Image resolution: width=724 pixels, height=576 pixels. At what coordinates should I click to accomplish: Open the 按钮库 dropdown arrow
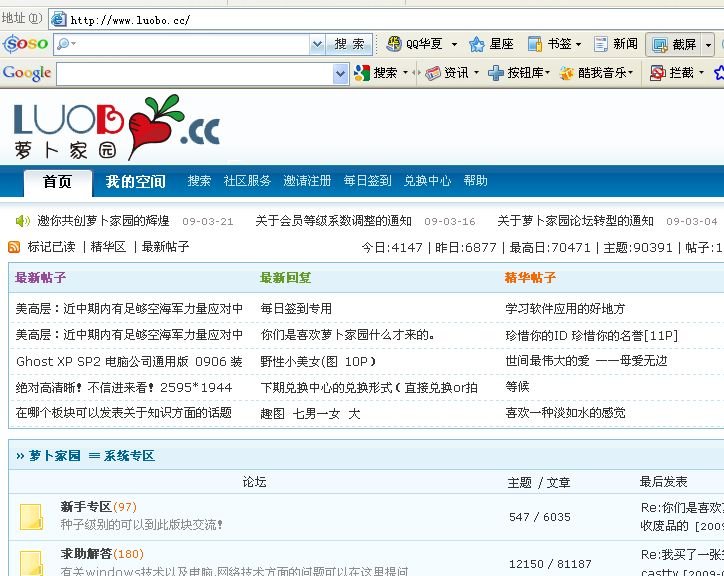(548, 73)
